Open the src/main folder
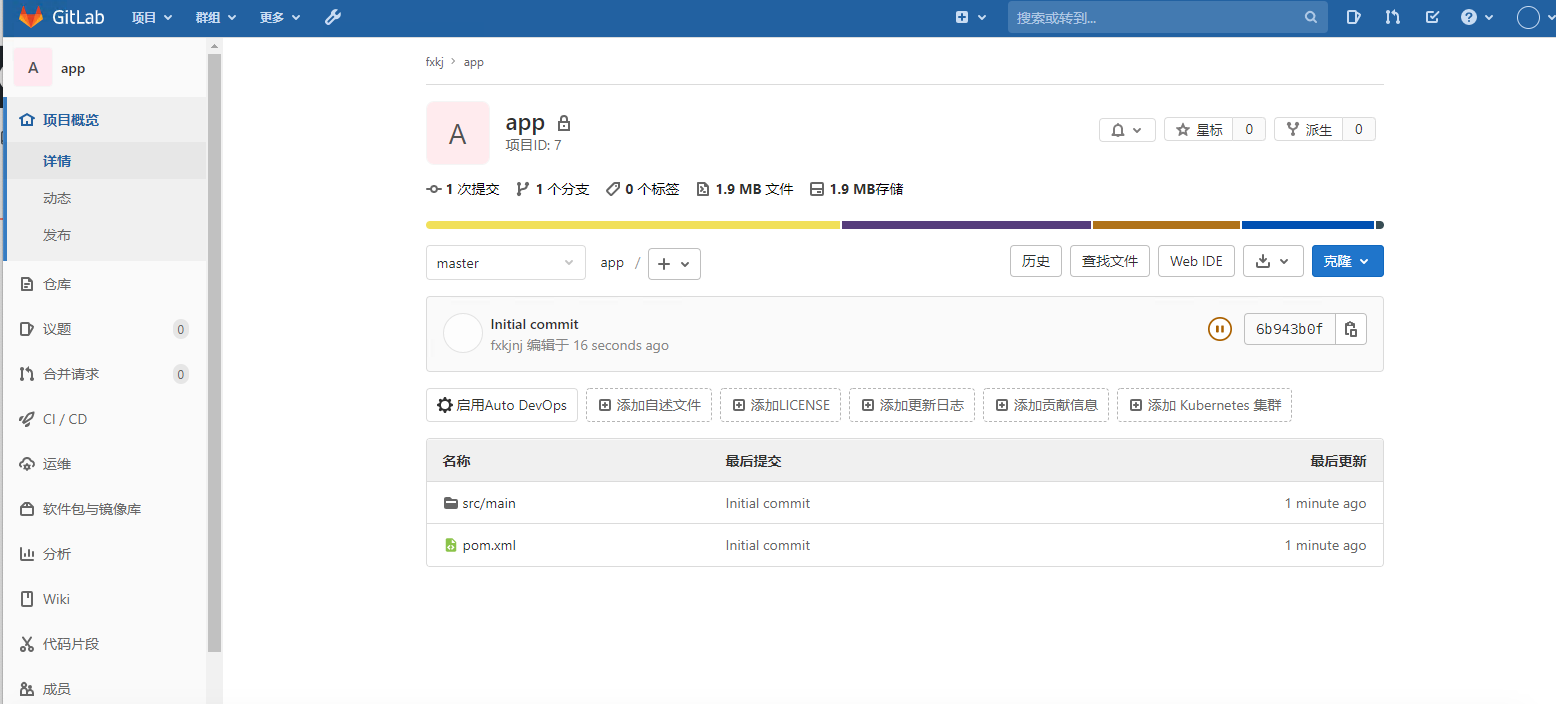The image size is (1556, 704). pyautogui.click(x=489, y=503)
